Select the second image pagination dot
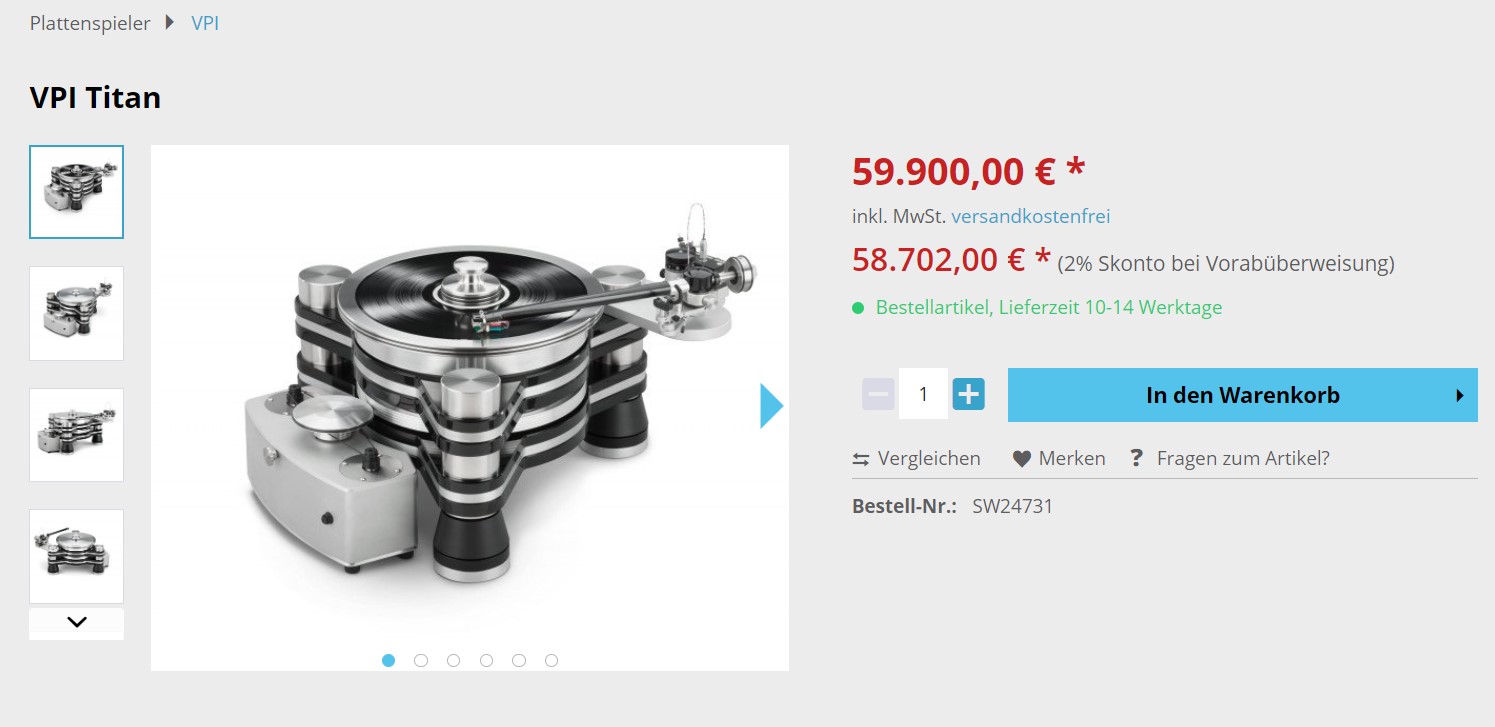The height and width of the screenshot is (727, 1495). tap(421, 660)
